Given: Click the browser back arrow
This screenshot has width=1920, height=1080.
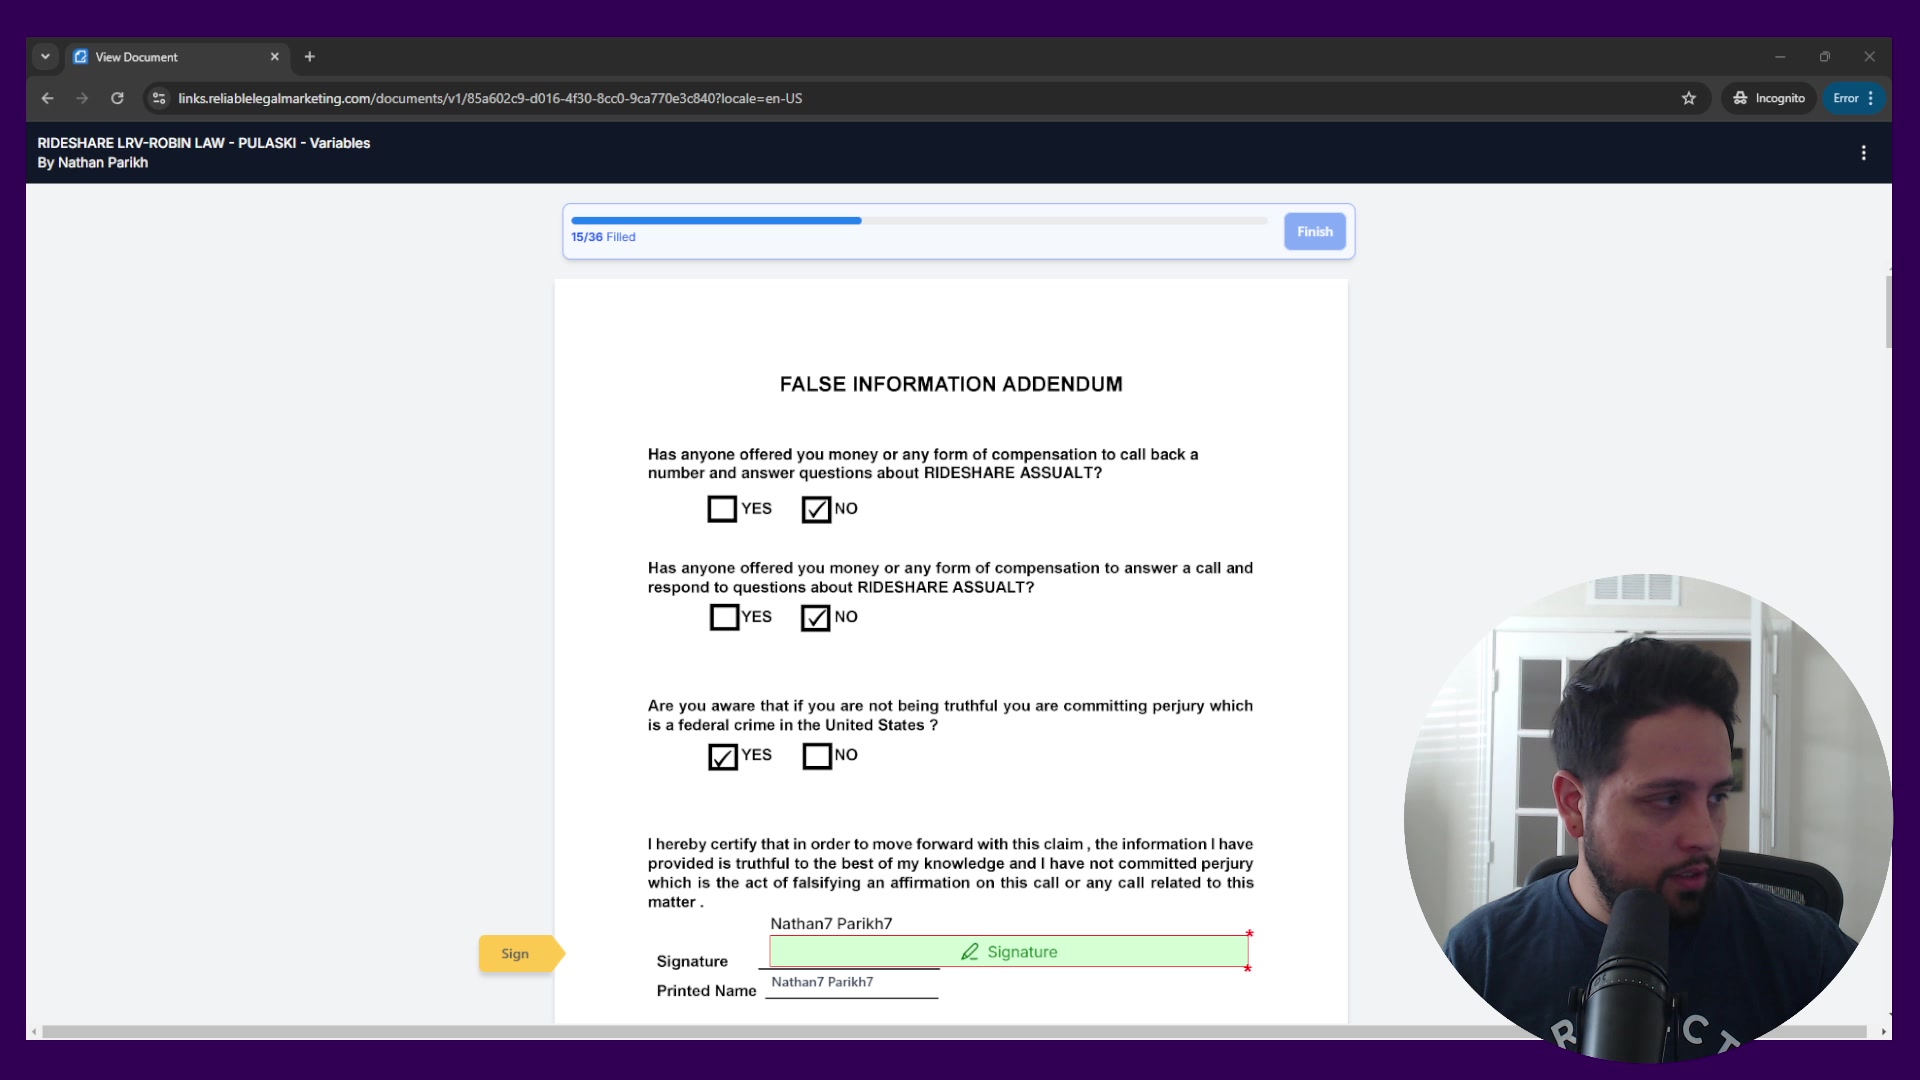Looking at the screenshot, I should click(x=47, y=98).
